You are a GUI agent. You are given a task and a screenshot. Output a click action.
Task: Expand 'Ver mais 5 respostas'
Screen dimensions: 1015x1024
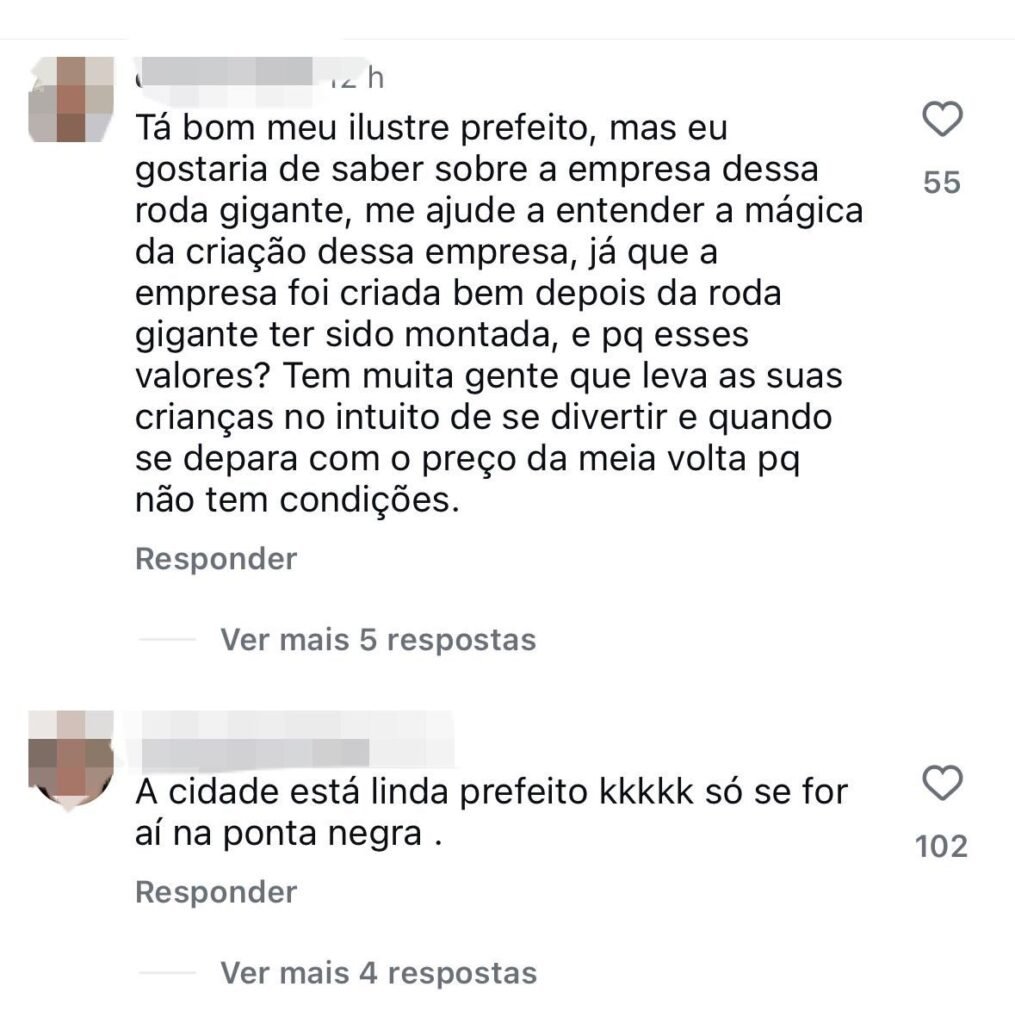tap(378, 639)
